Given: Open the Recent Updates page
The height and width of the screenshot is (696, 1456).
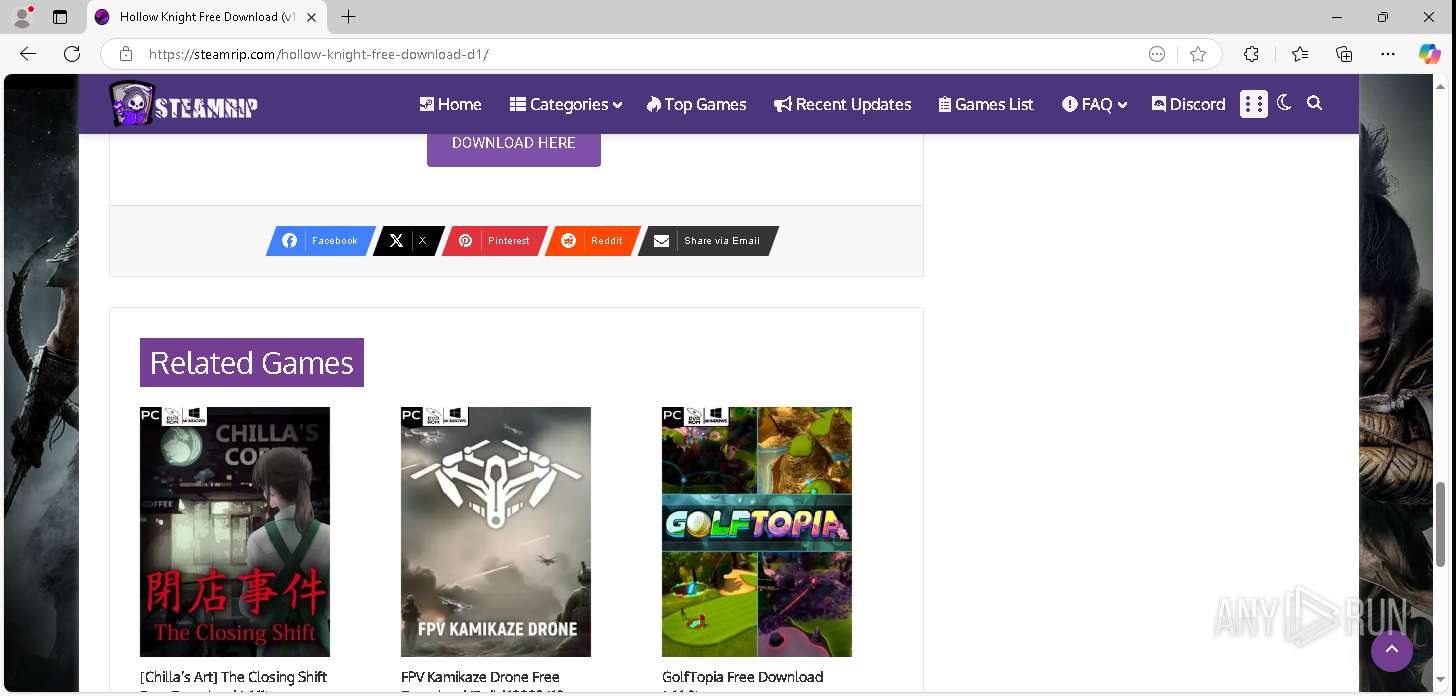Looking at the screenshot, I should 843,104.
